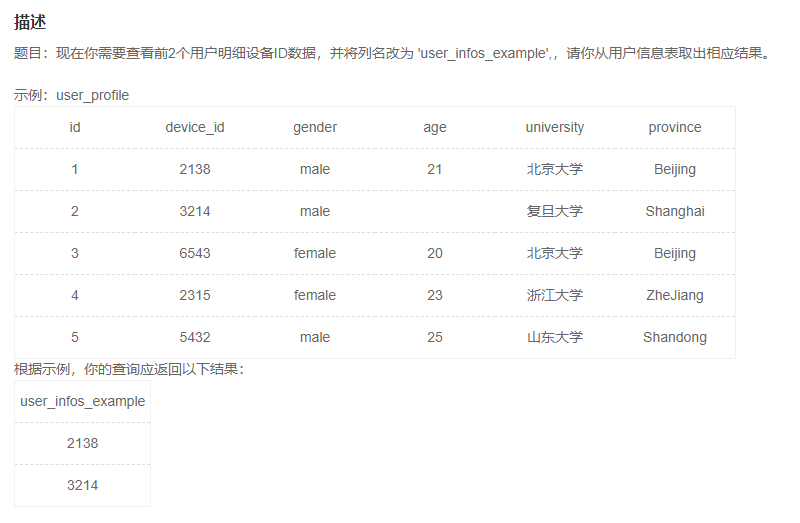Click the "device_id" column header
The image size is (800, 523).
pyautogui.click(x=195, y=127)
